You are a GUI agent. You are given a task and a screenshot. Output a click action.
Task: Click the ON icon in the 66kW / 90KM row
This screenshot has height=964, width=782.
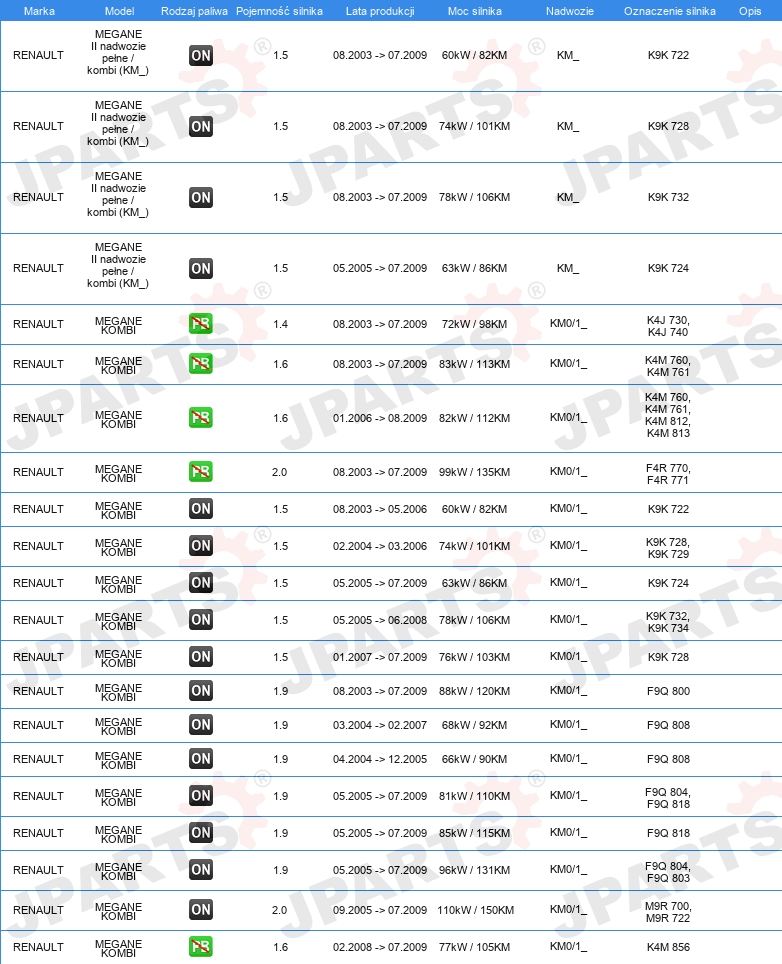click(200, 759)
